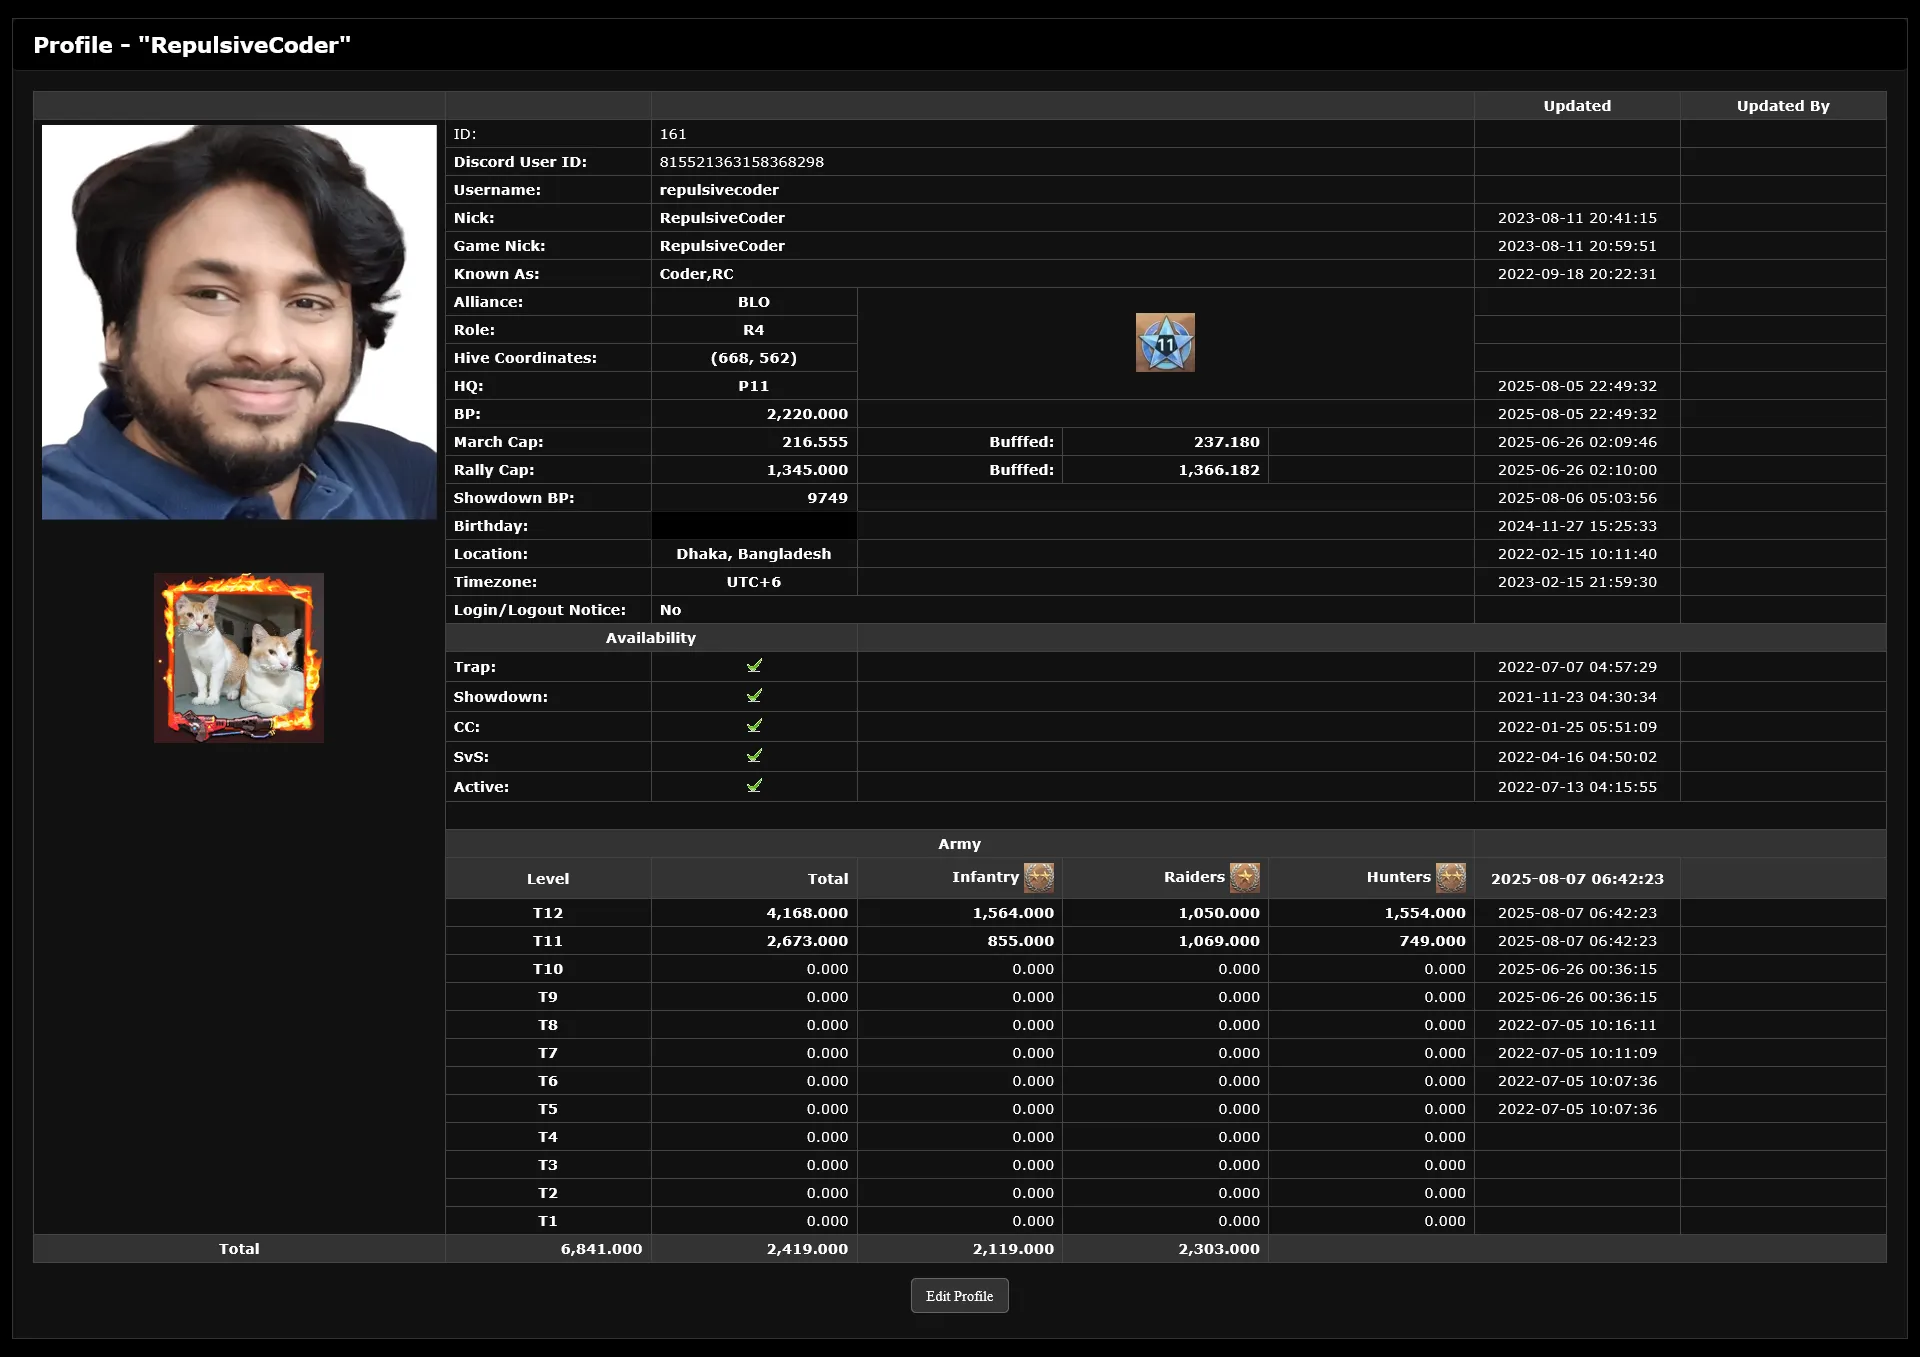Click the HQ level 11 star badge
This screenshot has width=1920, height=1357.
[1165, 343]
